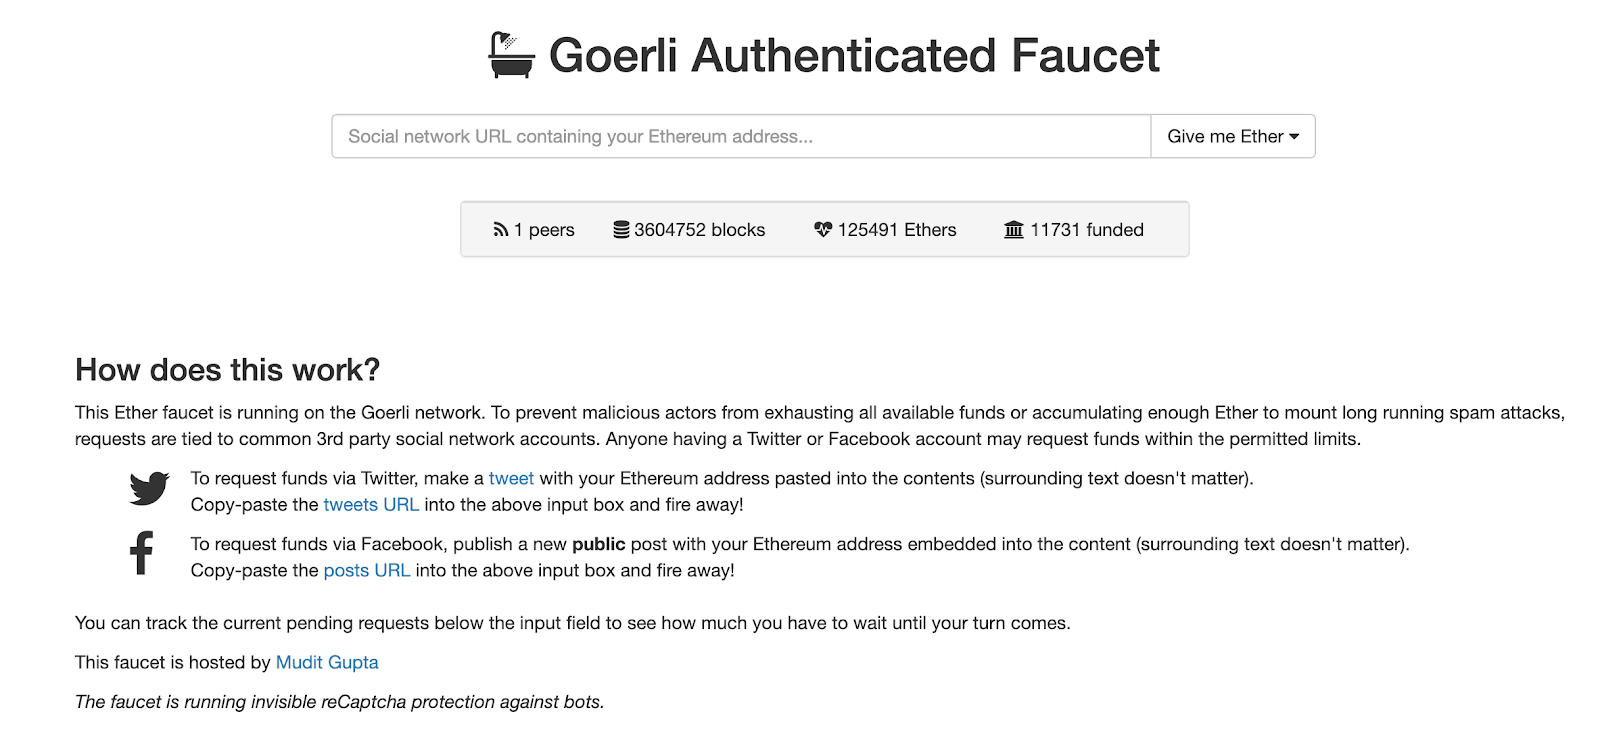Open the tweets URL link
The height and width of the screenshot is (739, 1600).
[371, 505]
